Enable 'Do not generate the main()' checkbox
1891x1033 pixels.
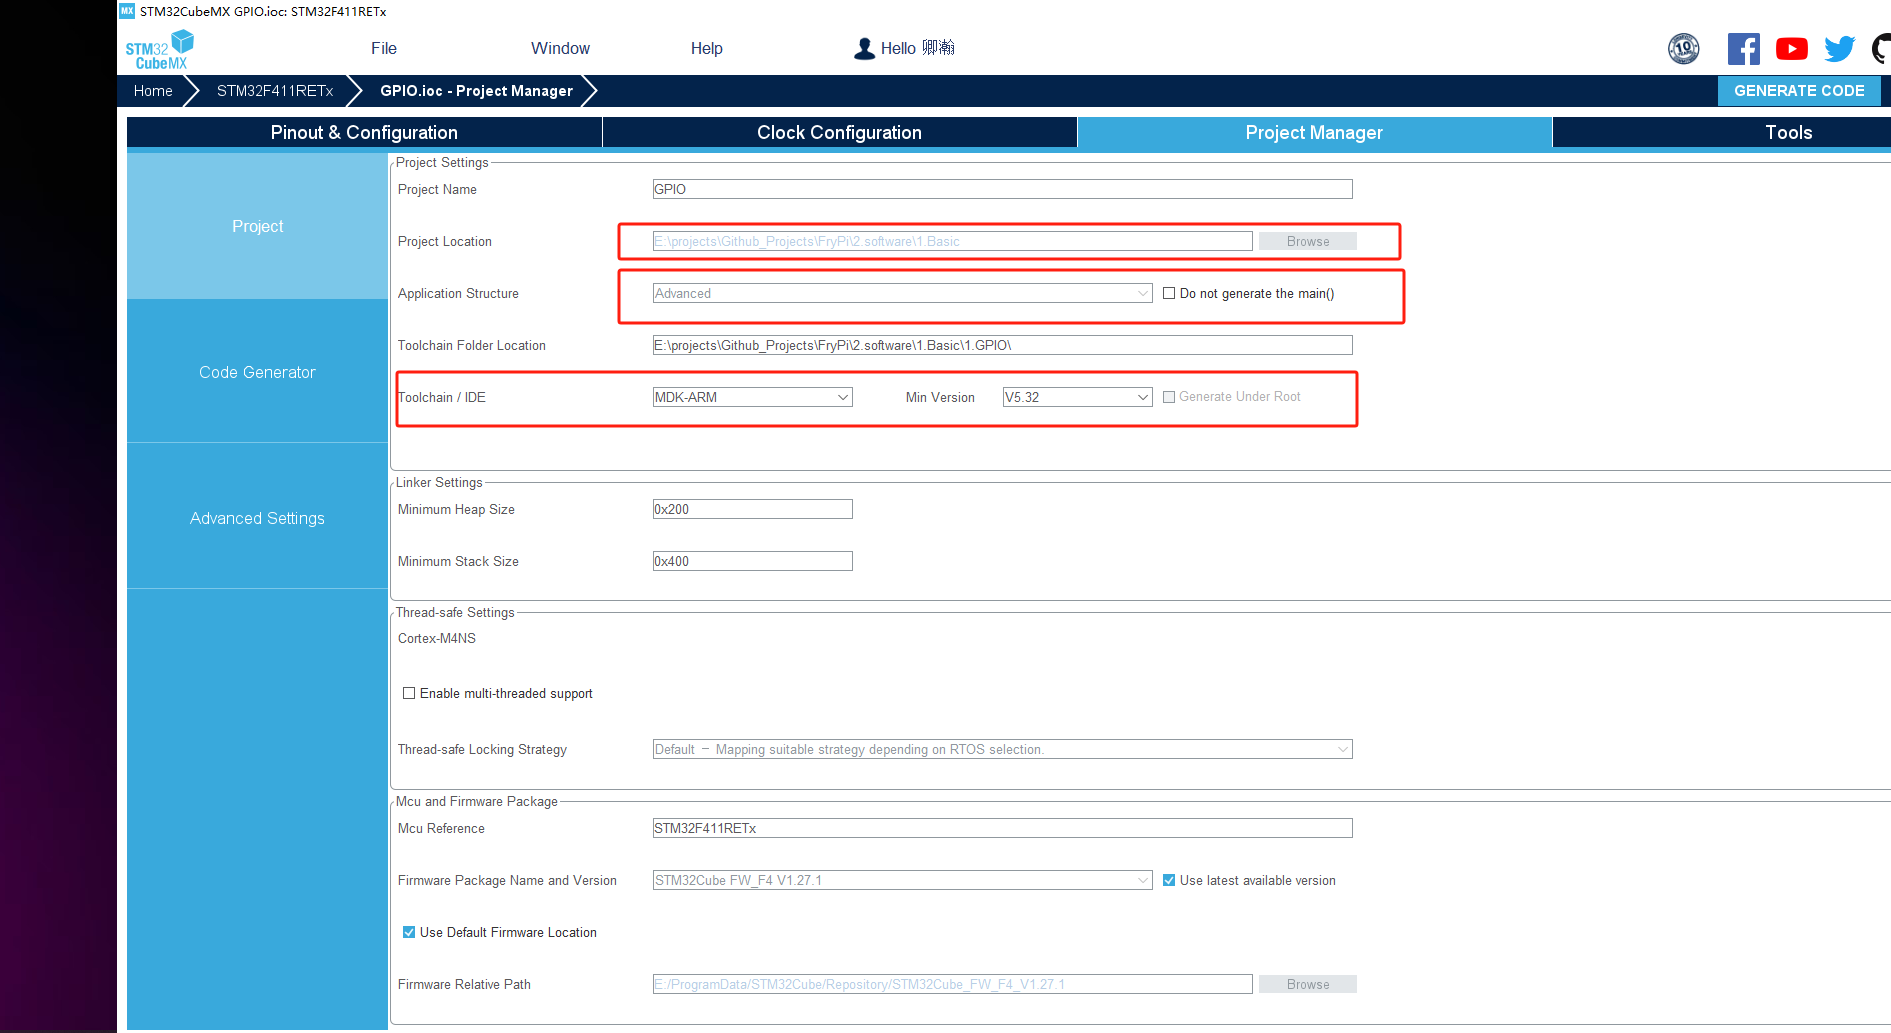[x=1169, y=293]
